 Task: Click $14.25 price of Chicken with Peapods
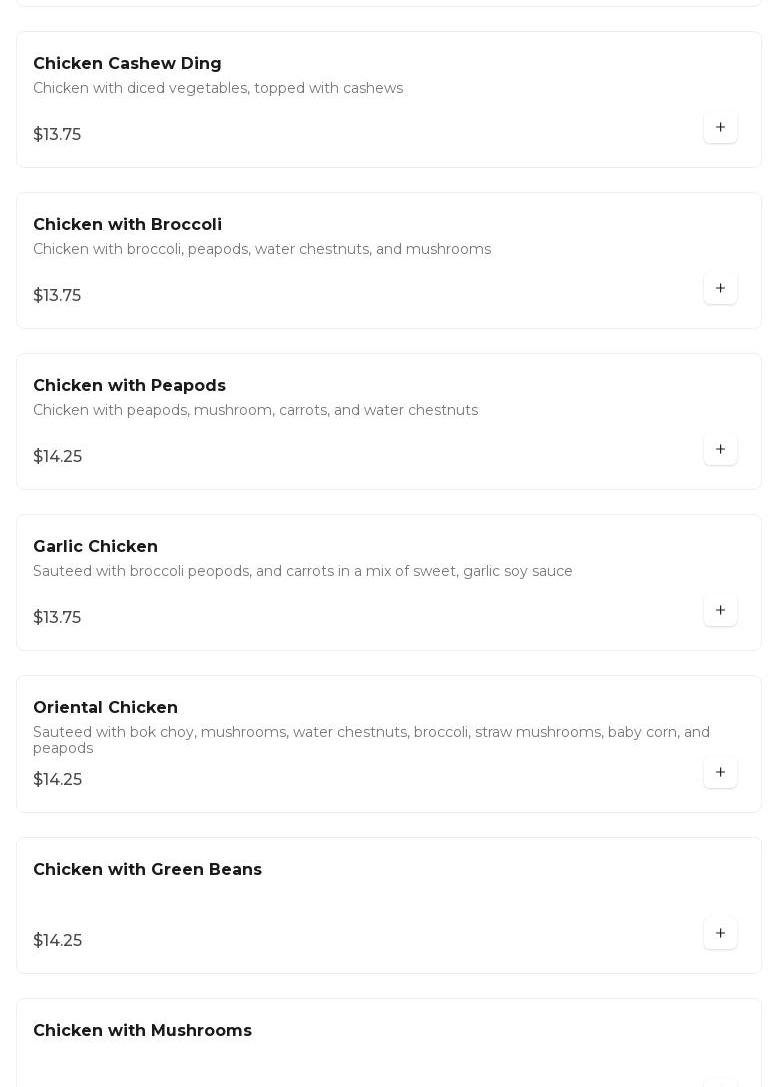(x=58, y=456)
